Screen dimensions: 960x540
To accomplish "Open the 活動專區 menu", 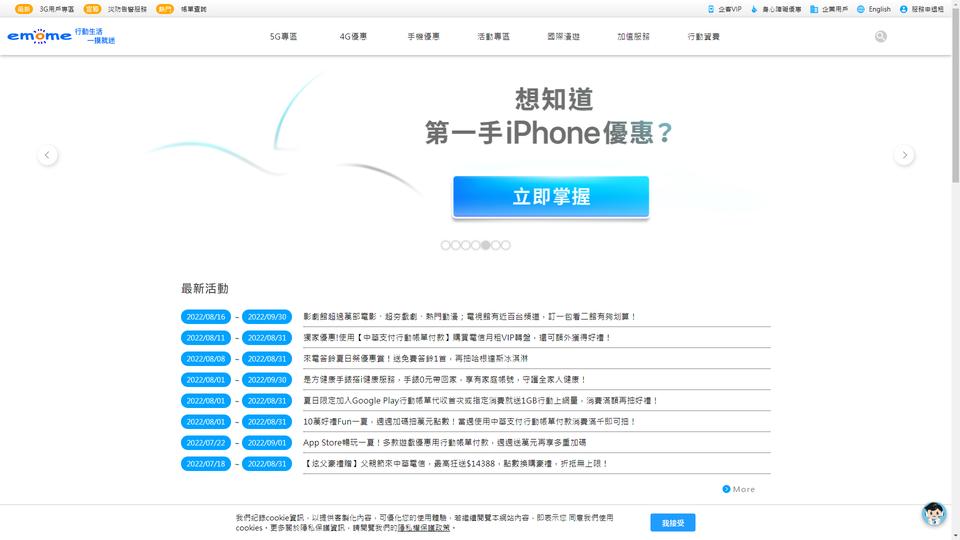I will 493,37.
